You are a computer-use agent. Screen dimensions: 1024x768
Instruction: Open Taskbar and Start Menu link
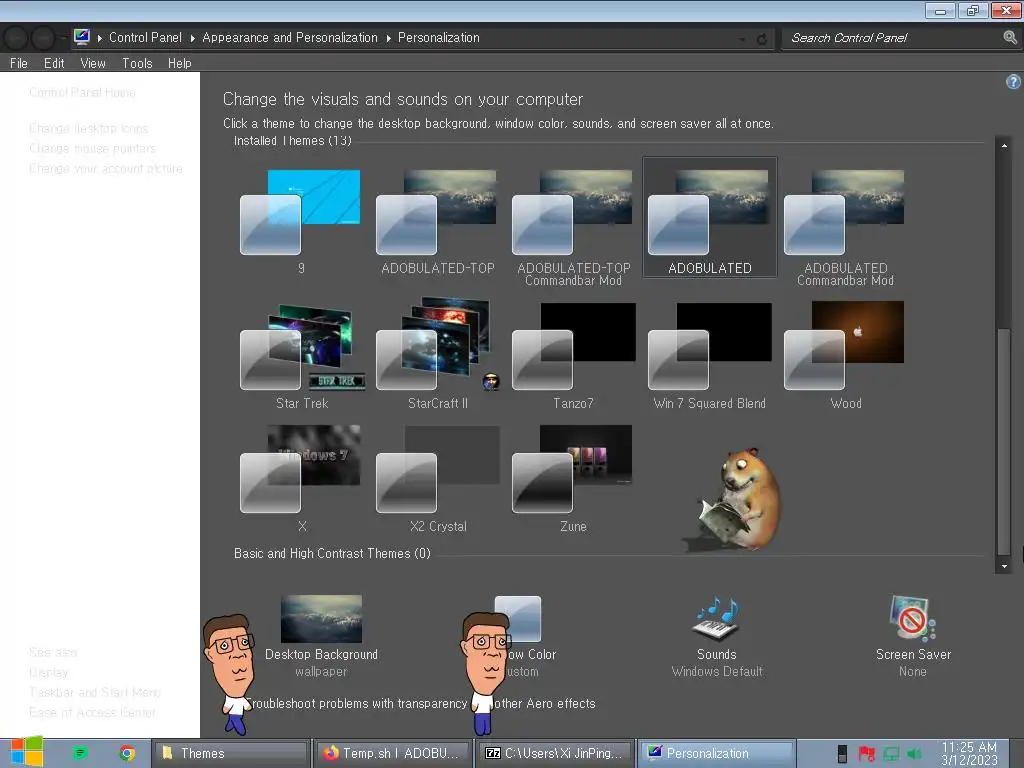pos(95,692)
